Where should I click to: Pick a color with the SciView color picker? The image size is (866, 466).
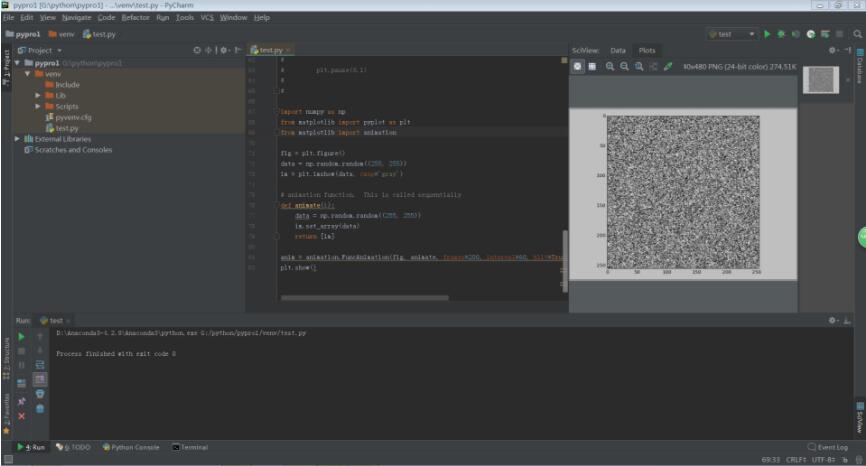(668, 66)
